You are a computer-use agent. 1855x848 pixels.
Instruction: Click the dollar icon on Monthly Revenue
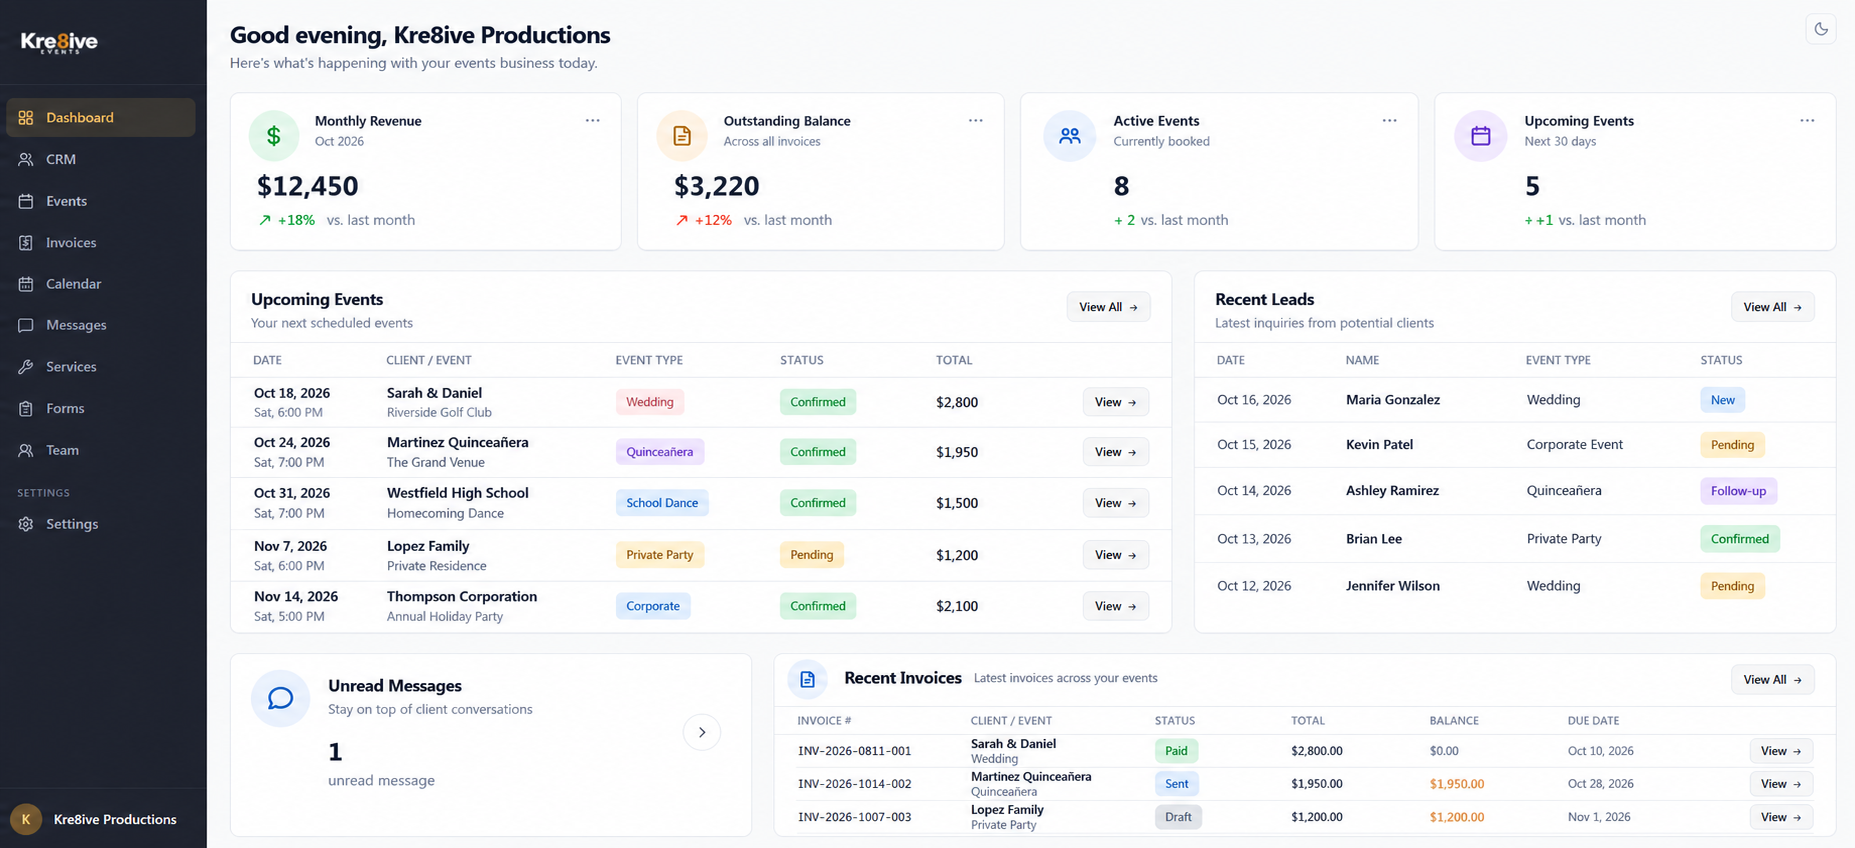(274, 136)
